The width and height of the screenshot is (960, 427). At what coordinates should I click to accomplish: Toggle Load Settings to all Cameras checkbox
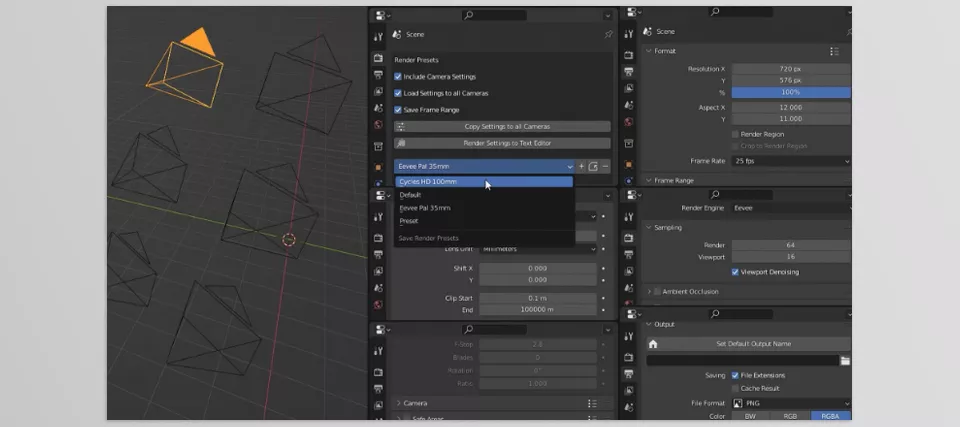click(x=398, y=93)
